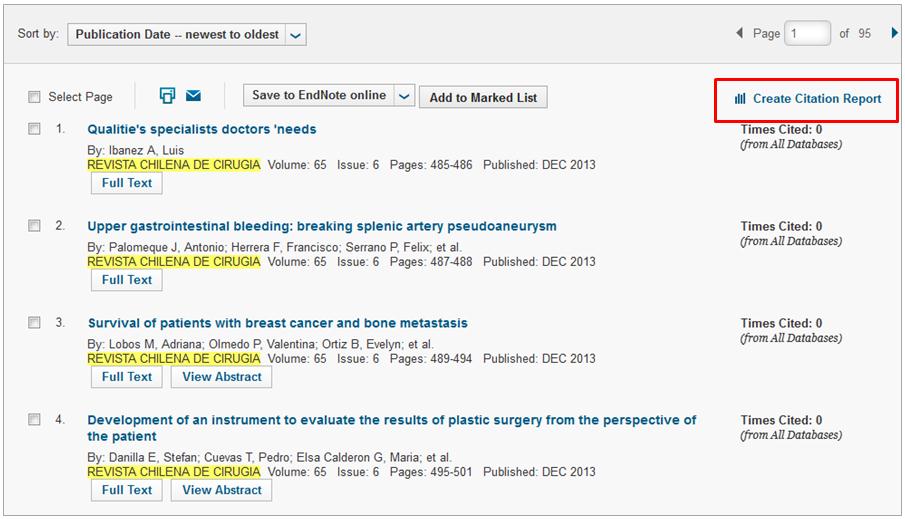Select checkbox for result 4
Screen dimensions: 905x519
[x=34, y=420]
